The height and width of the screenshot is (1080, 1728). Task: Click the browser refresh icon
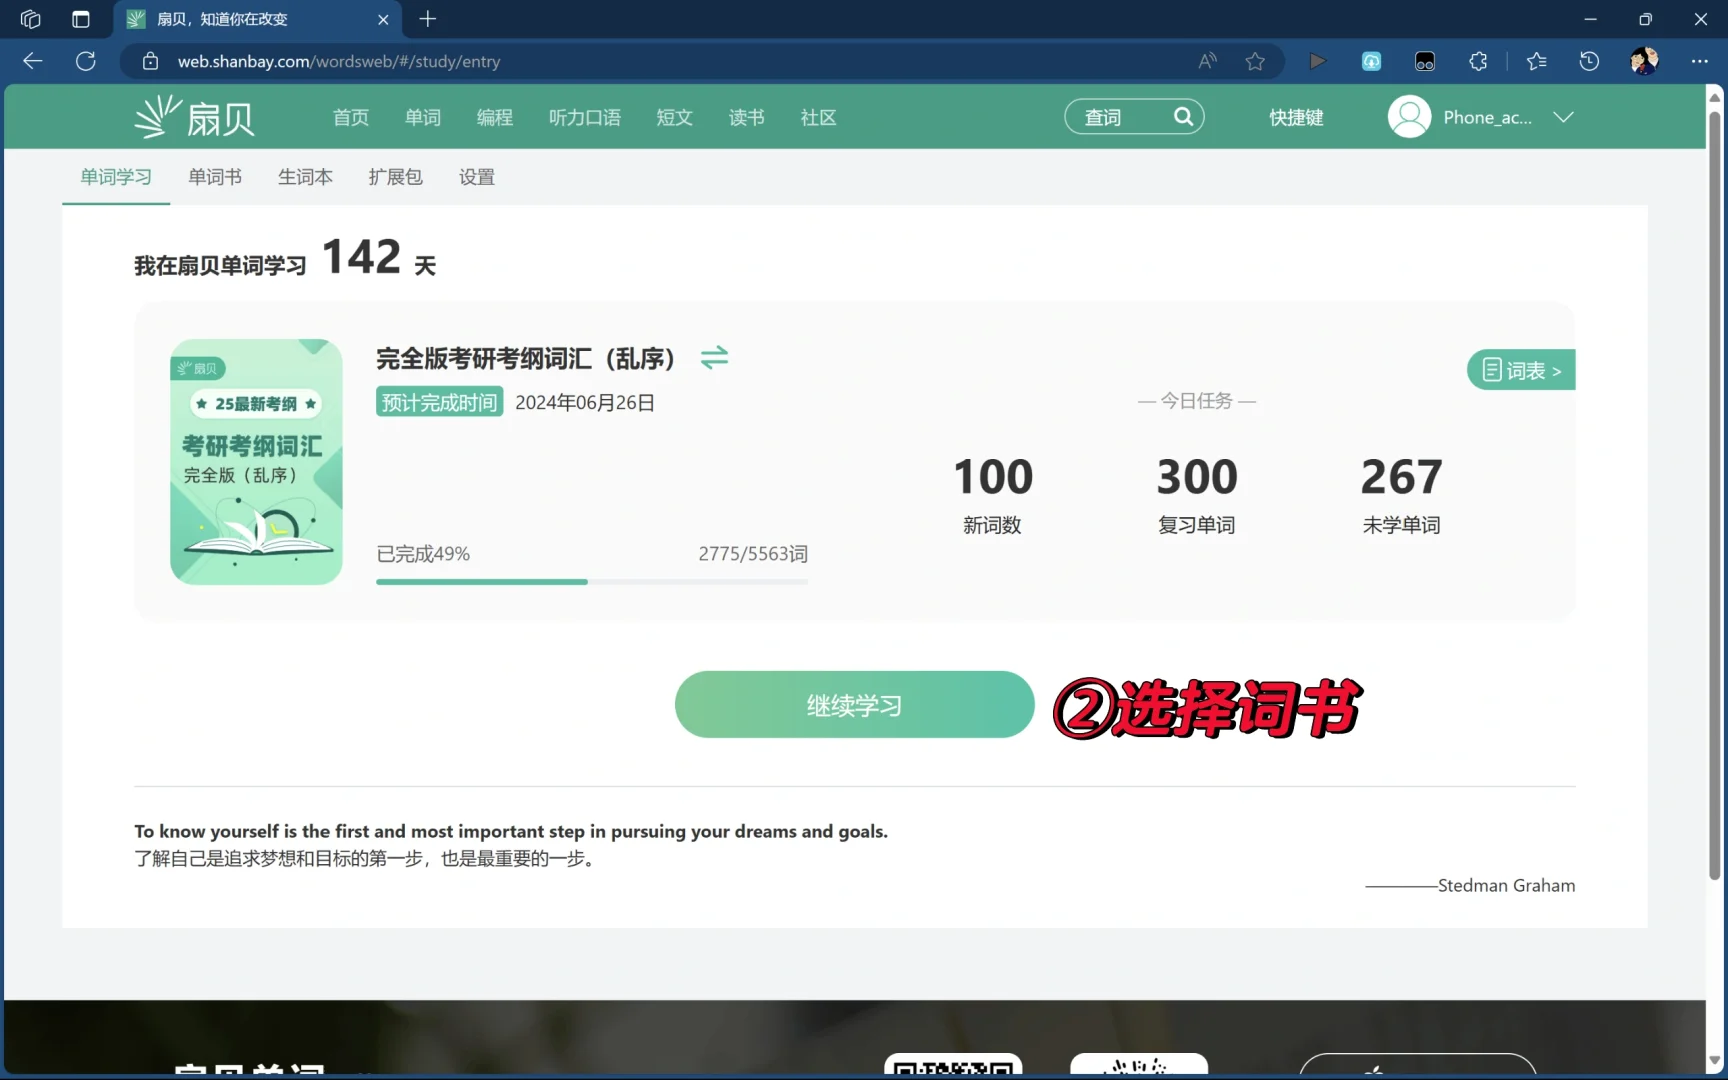click(86, 61)
